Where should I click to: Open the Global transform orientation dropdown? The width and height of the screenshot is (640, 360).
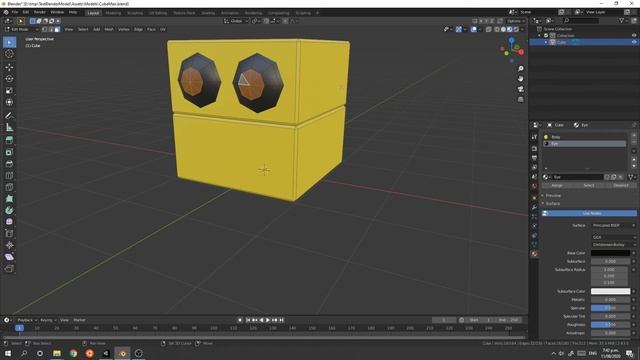coord(236,21)
